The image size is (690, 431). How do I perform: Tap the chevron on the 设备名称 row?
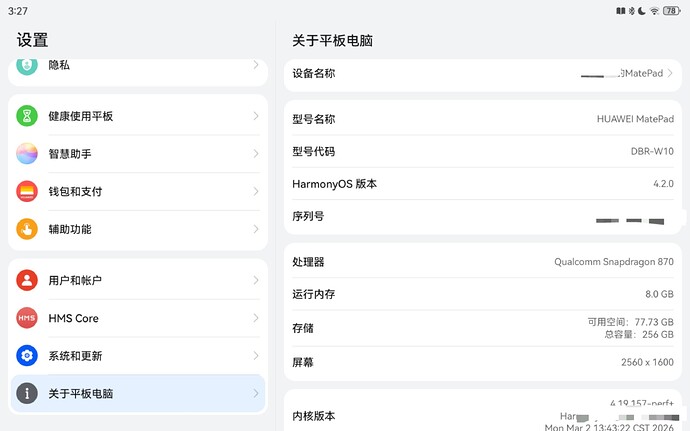coord(670,73)
